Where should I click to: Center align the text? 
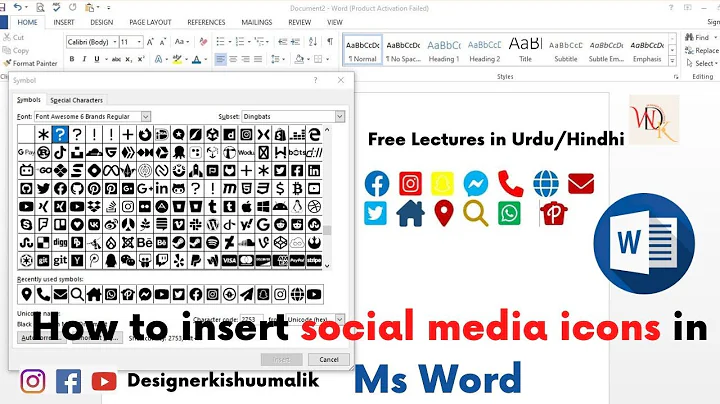233,59
